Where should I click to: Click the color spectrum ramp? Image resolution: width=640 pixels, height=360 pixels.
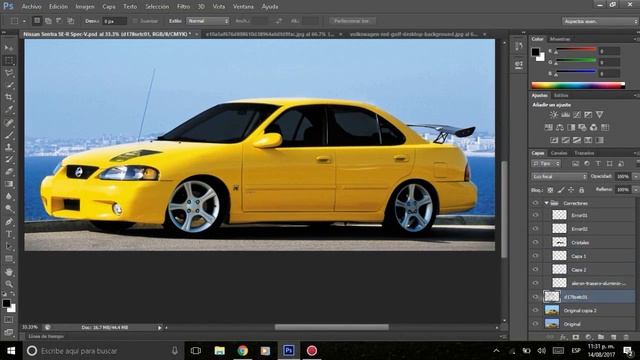(x=578, y=85)
